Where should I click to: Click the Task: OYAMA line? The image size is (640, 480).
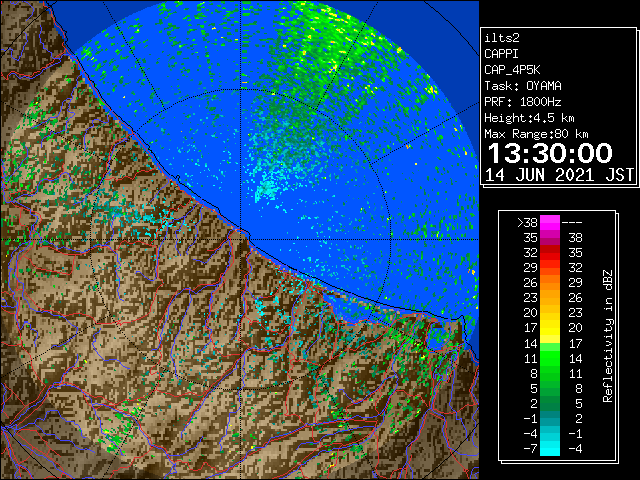[x=523, y=86]
